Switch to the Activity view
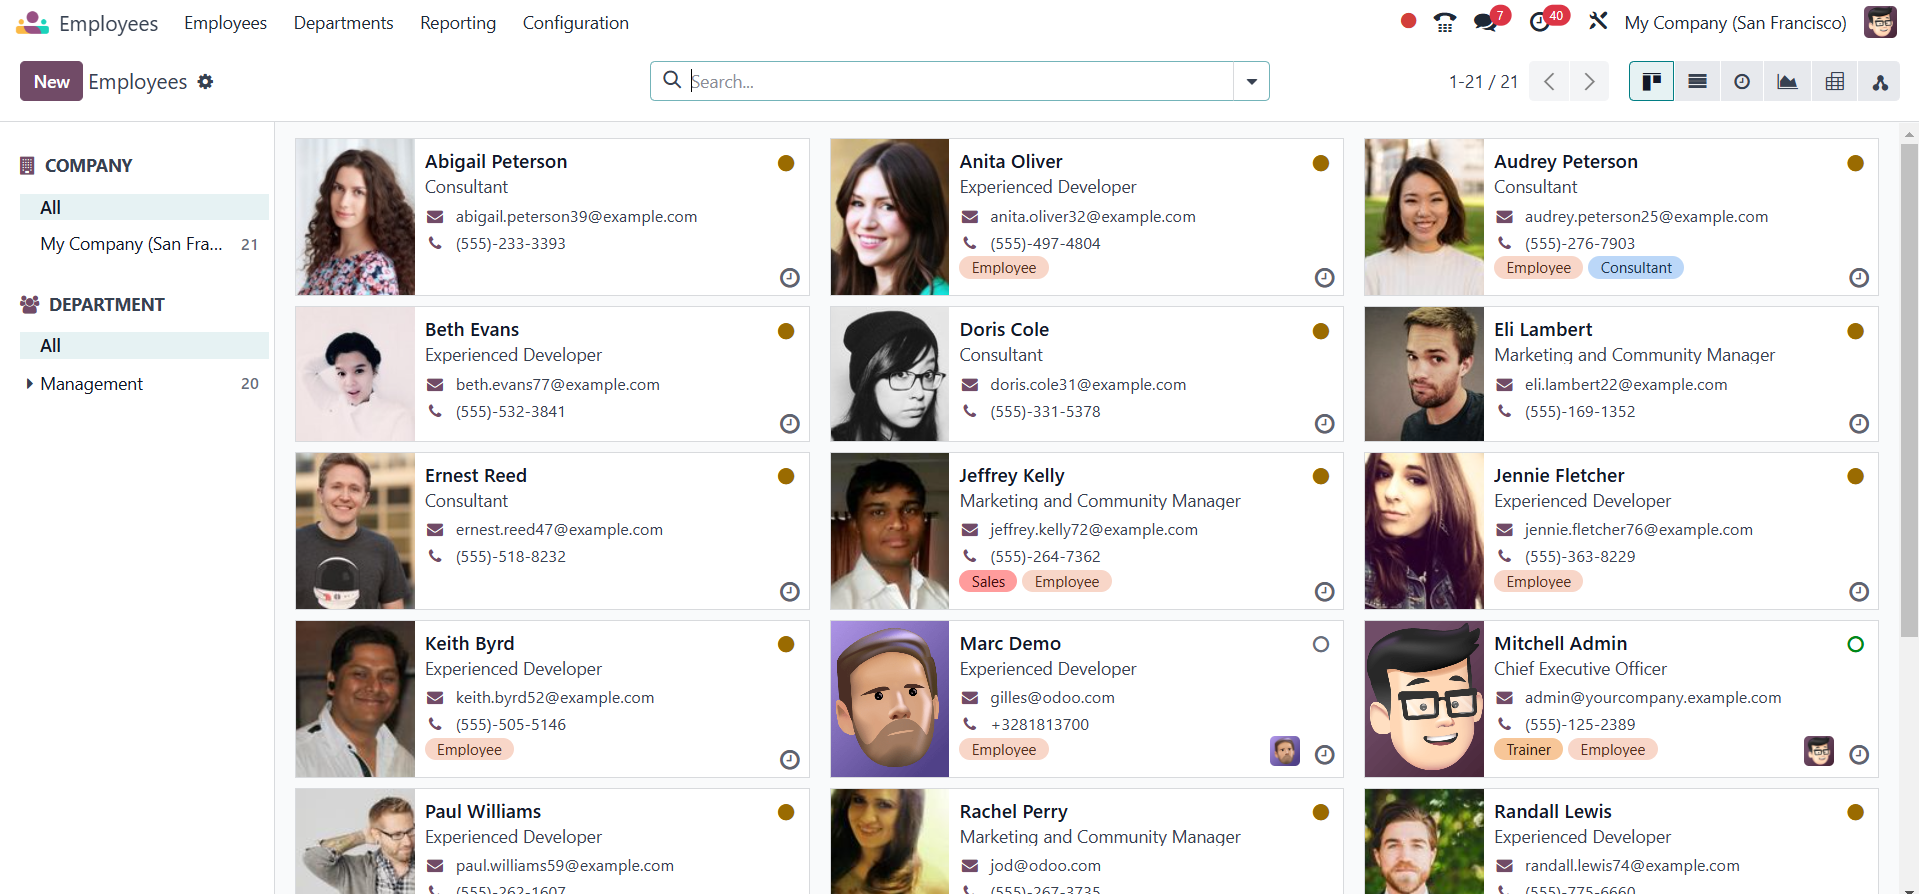Viewport: 1919px width, 894px height. [1742, 81]
